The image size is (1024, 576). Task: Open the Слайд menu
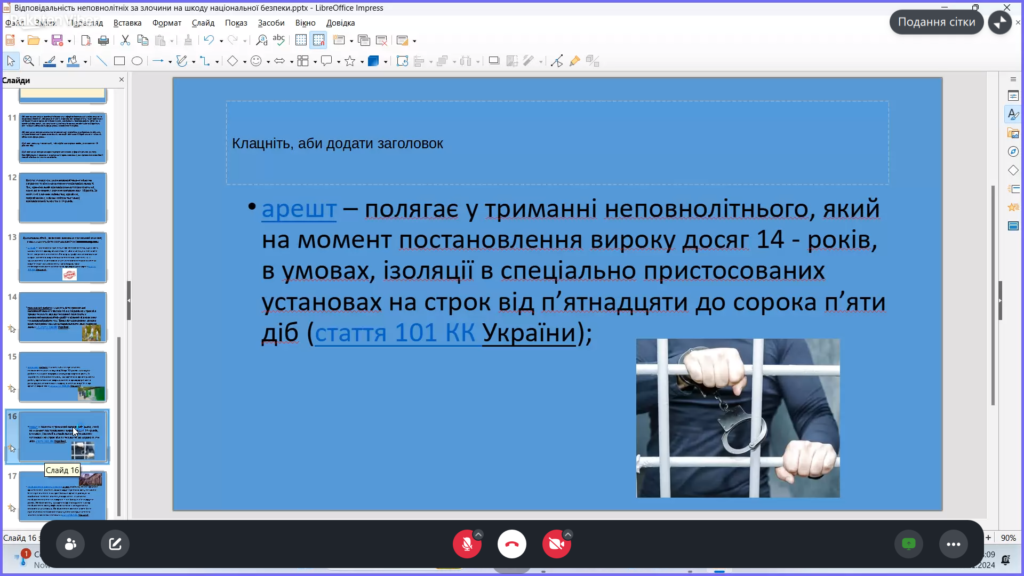point(203,22)
